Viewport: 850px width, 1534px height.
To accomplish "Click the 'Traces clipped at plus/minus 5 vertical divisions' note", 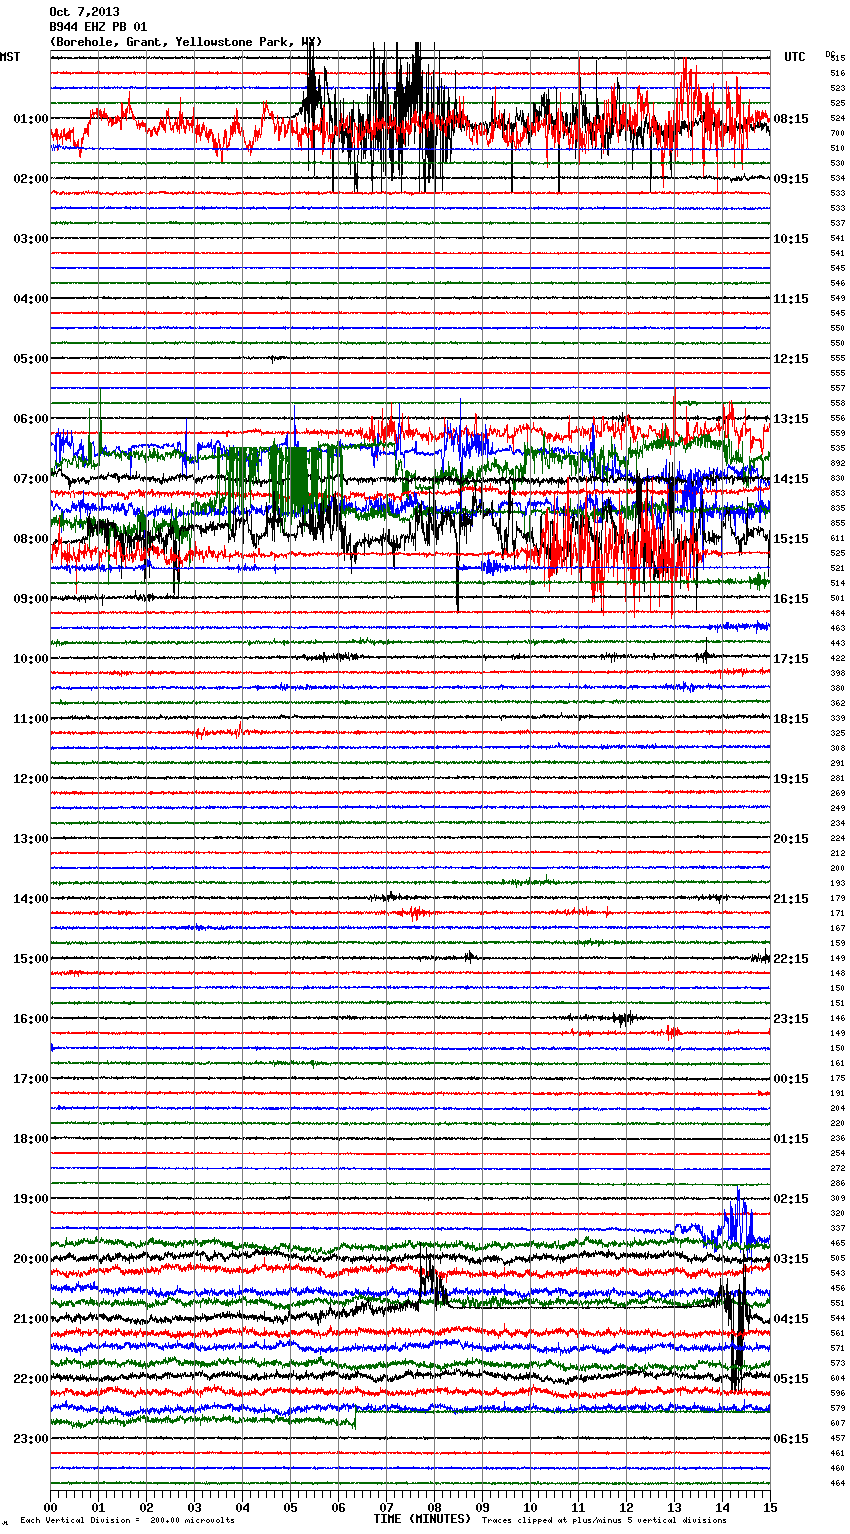I will pyautogui.click(x=605, y=1521).
